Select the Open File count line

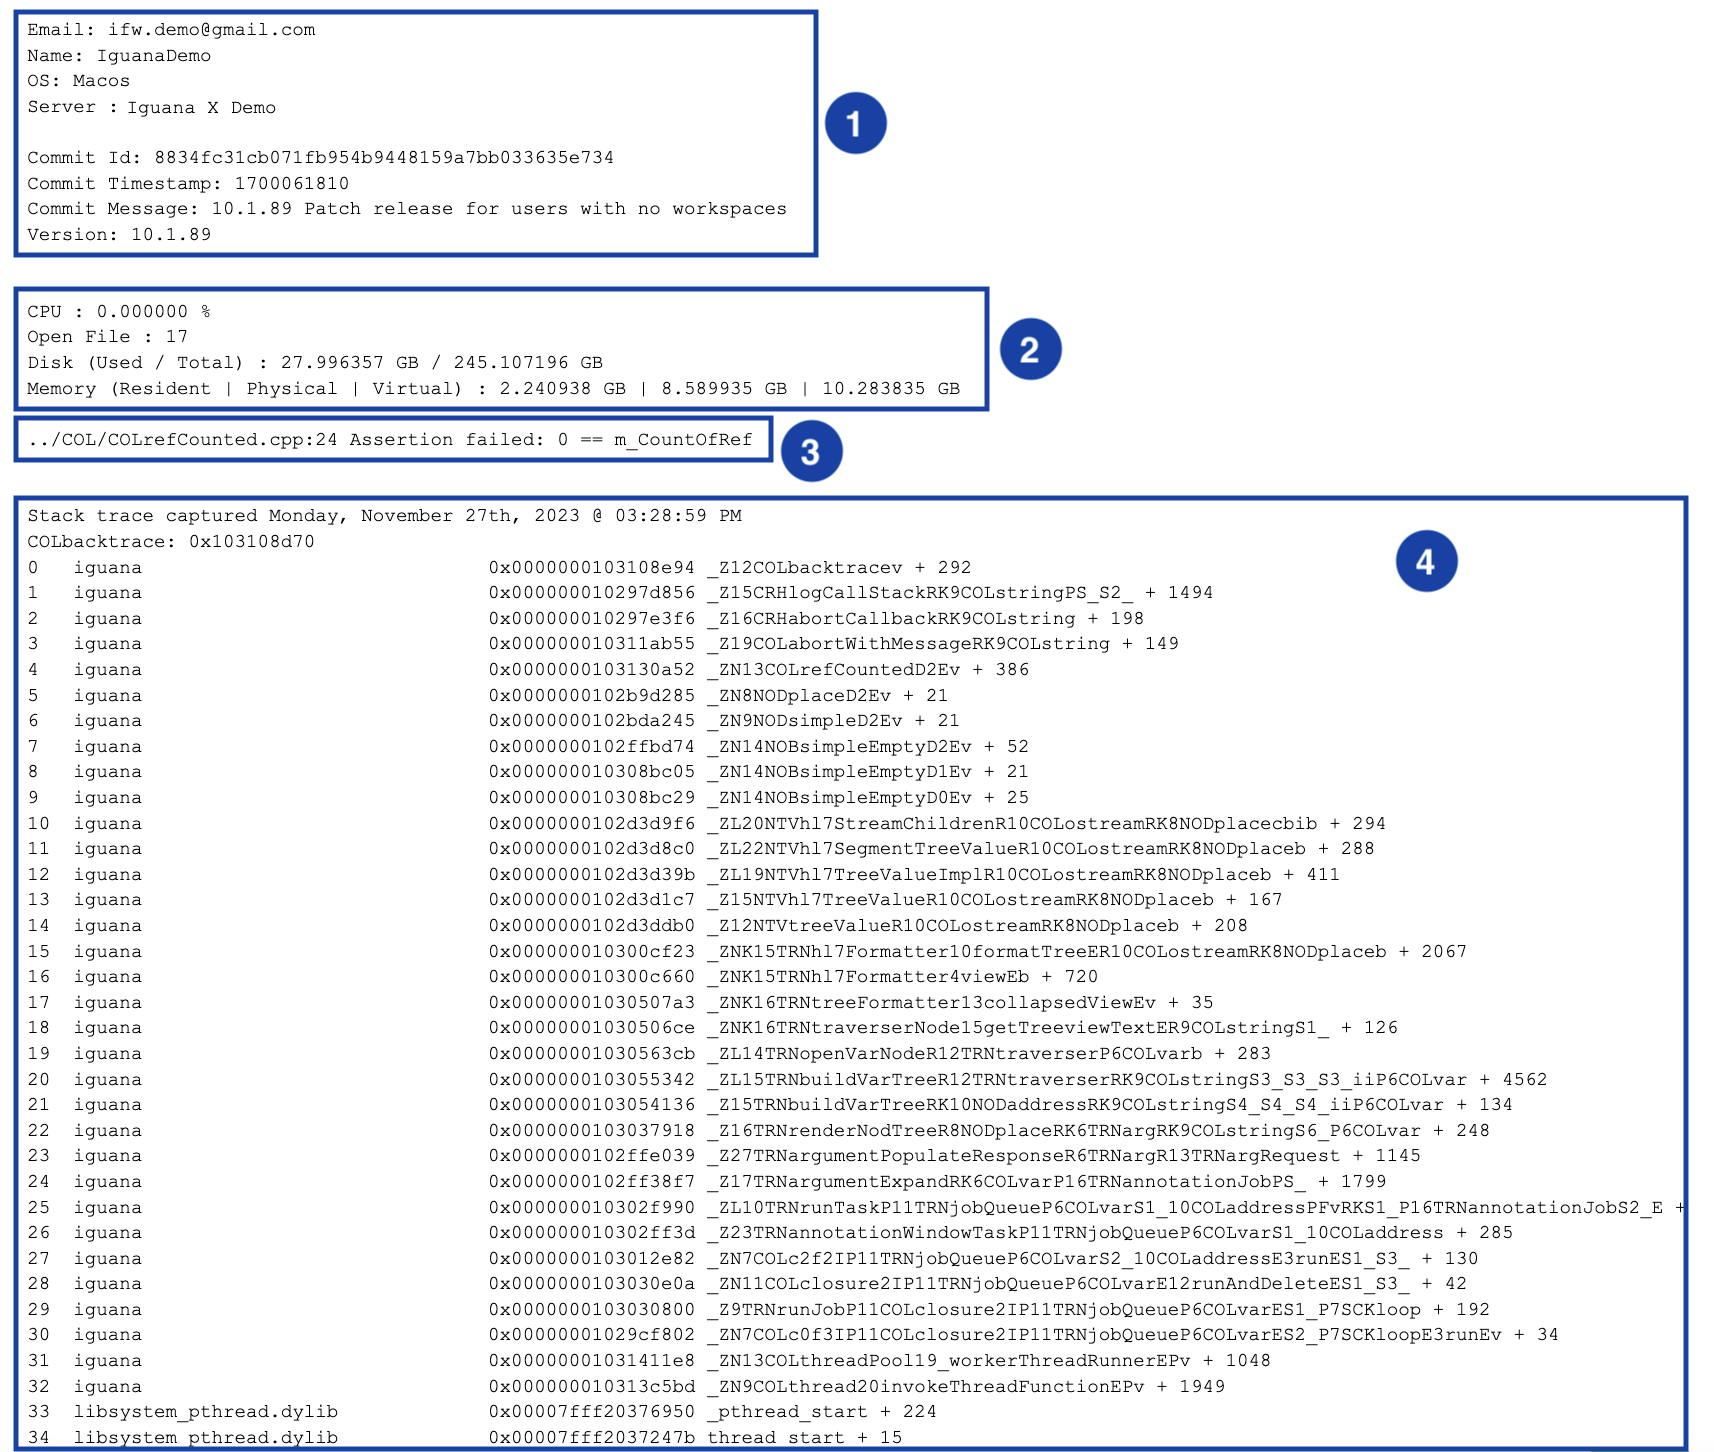(x=107, y=337)
